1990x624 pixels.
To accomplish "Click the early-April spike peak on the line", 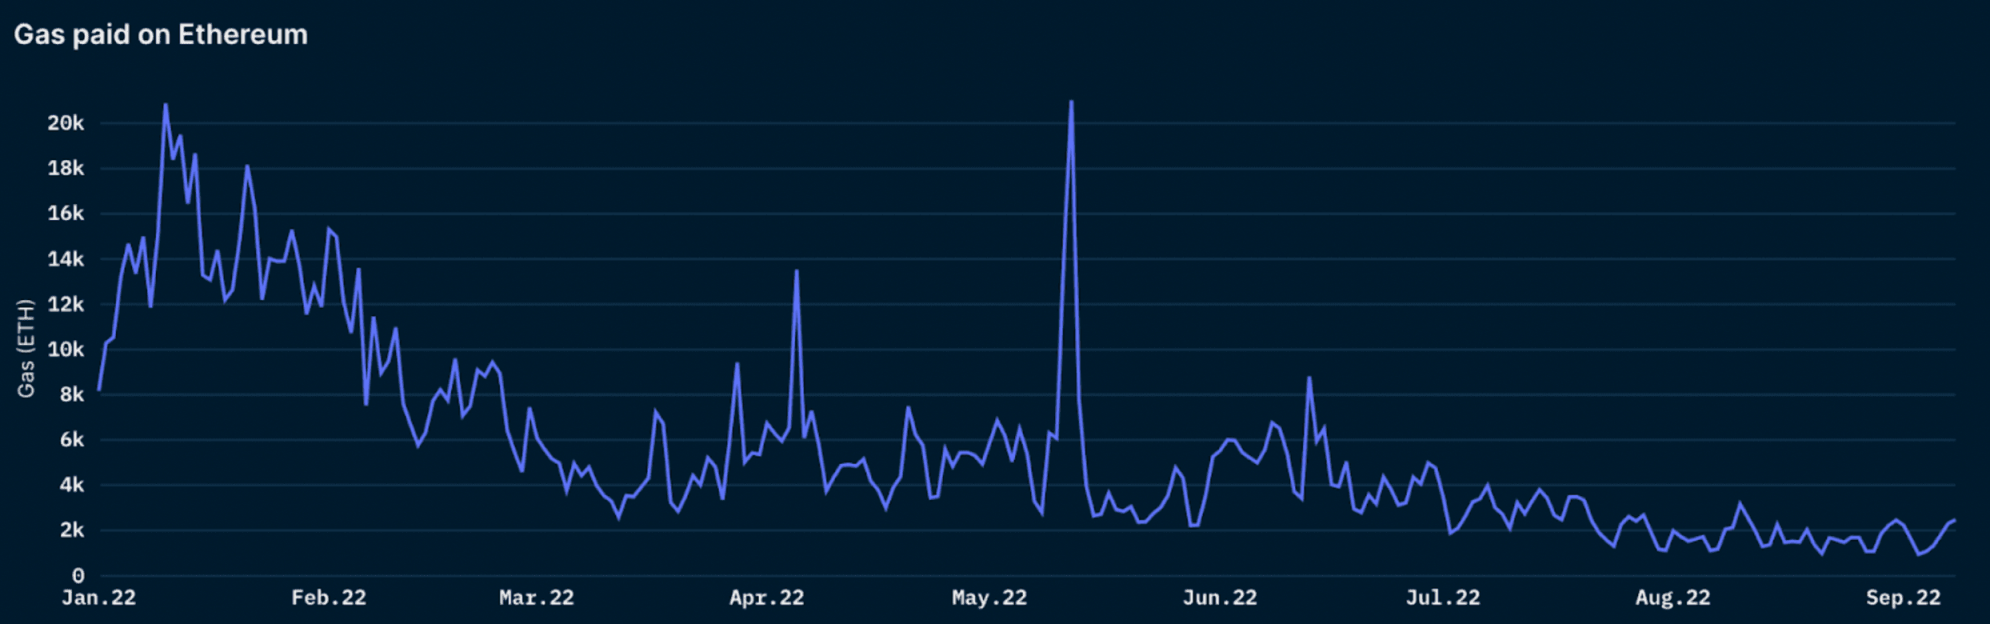I will [796, 271].
